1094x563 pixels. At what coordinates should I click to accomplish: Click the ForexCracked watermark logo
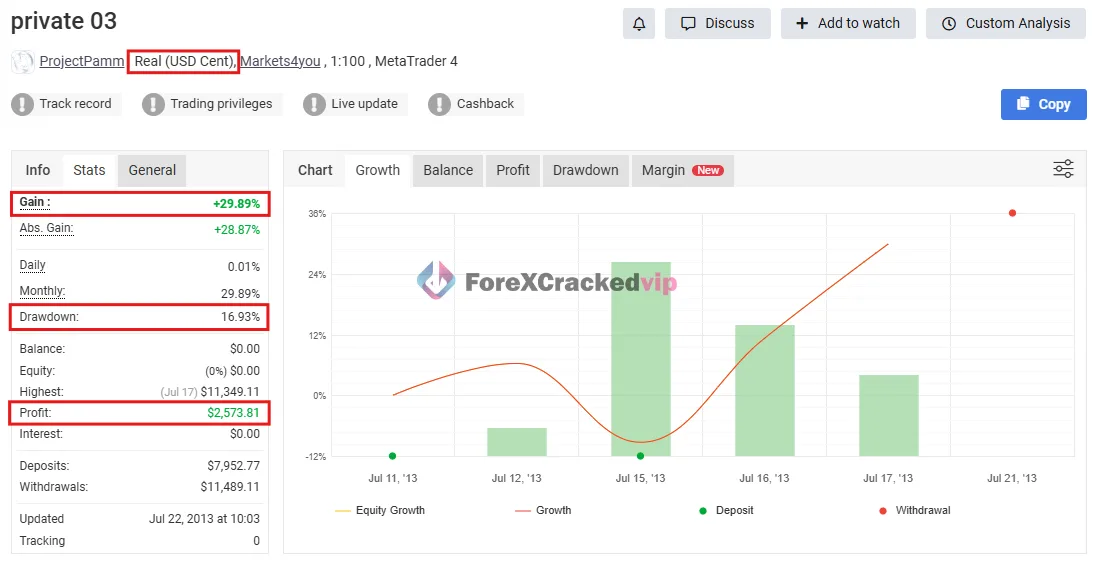tap(436, 281)
